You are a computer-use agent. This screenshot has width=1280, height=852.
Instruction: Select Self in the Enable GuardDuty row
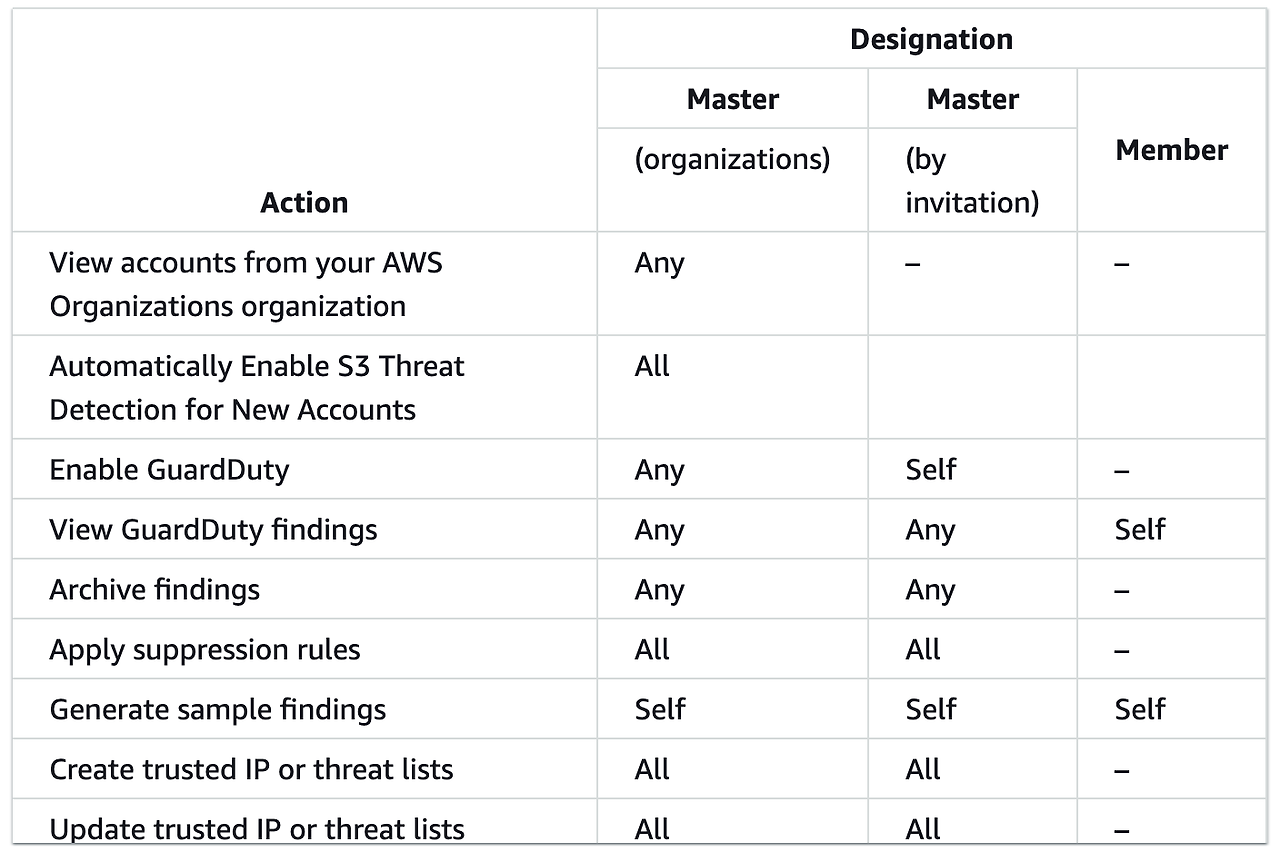coord(931,470)
